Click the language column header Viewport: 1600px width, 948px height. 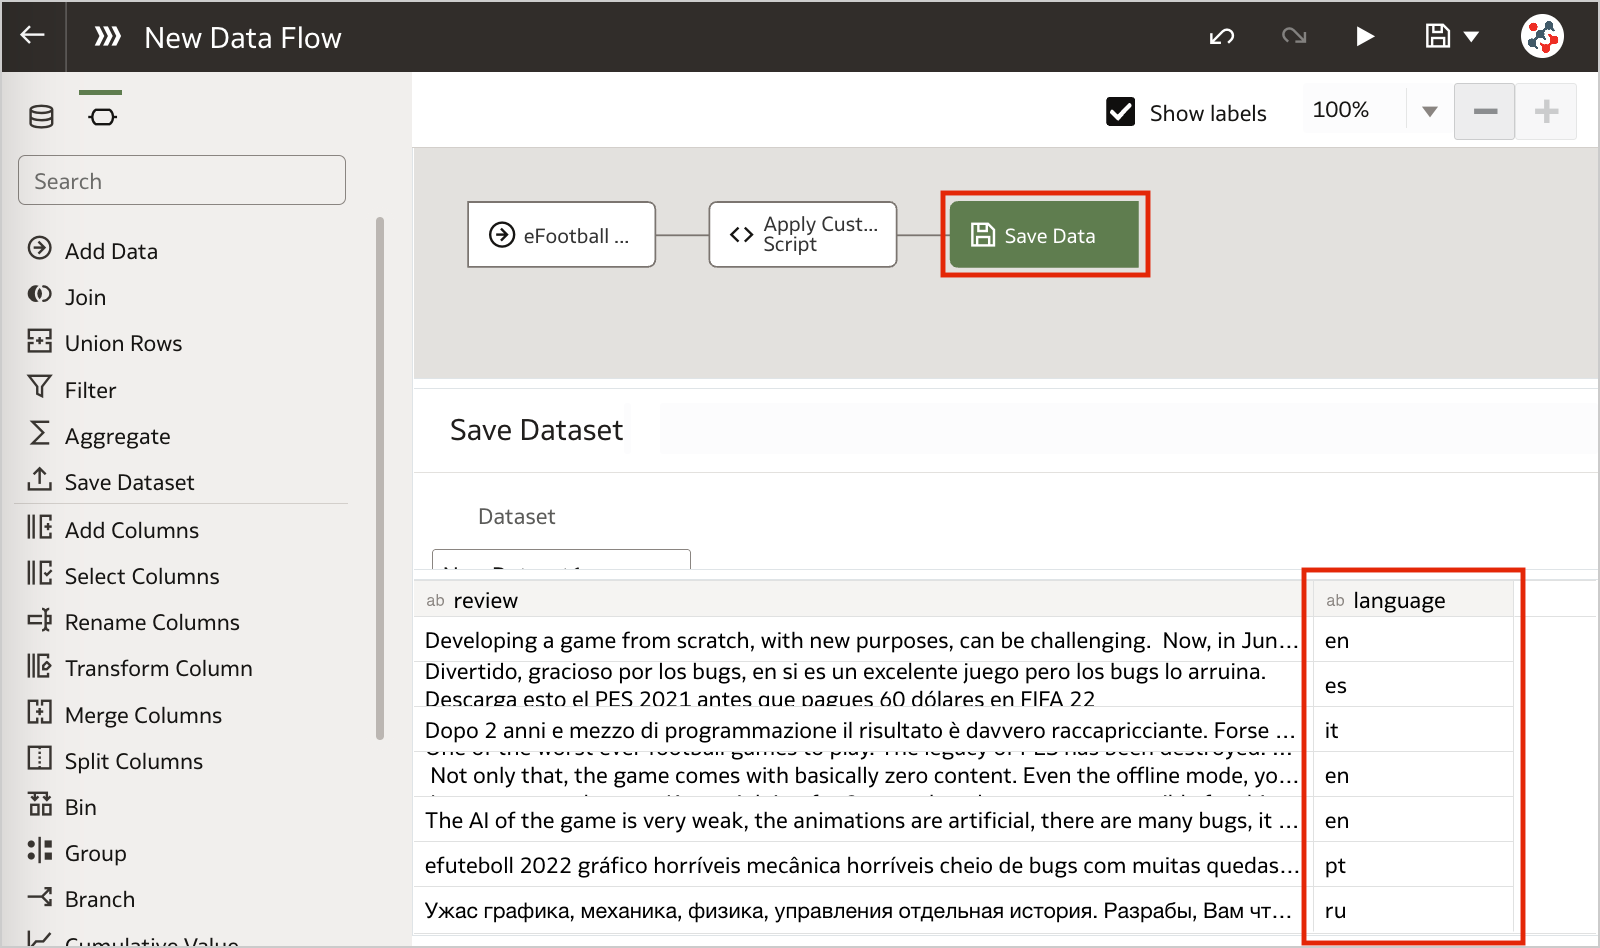coord(1413,599)
